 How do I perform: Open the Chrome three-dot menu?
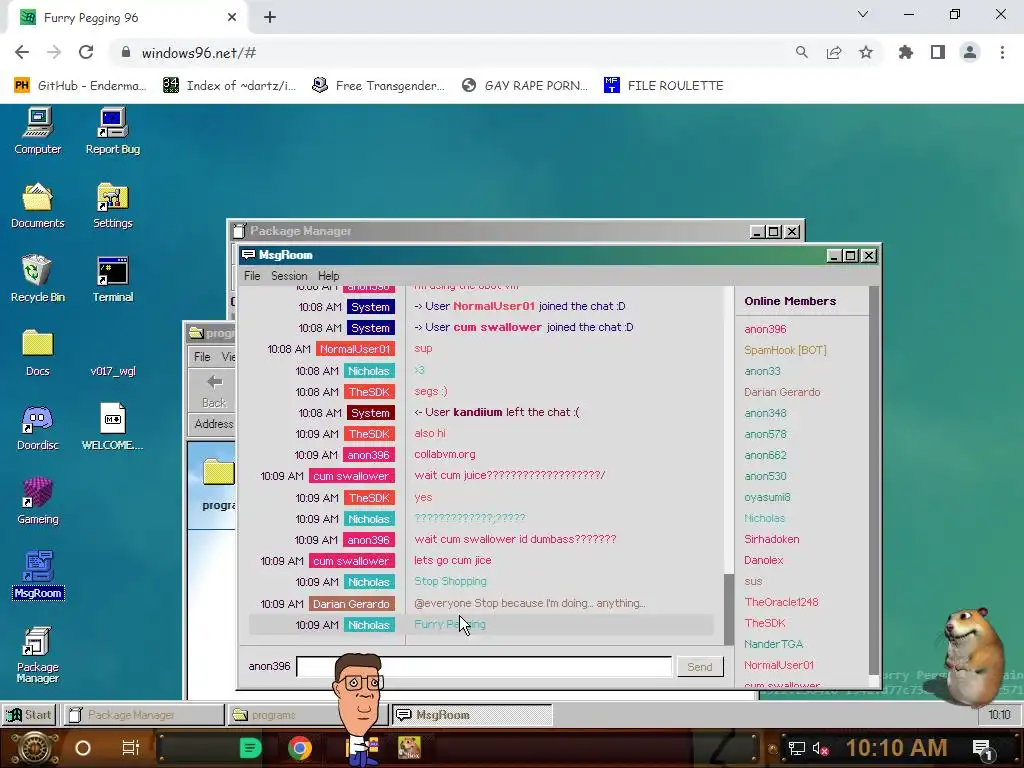pyautogui.click(x=1002, y=52)
